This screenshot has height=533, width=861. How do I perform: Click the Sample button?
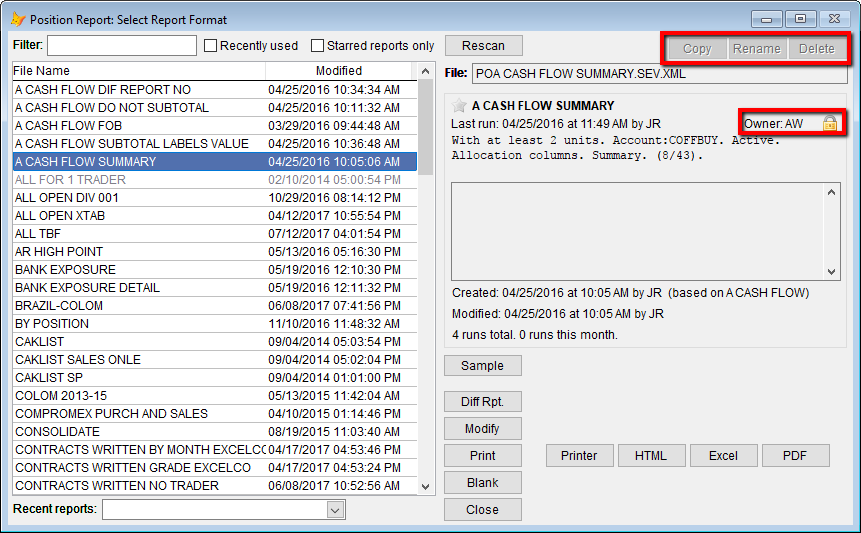(x=483, y=366)
